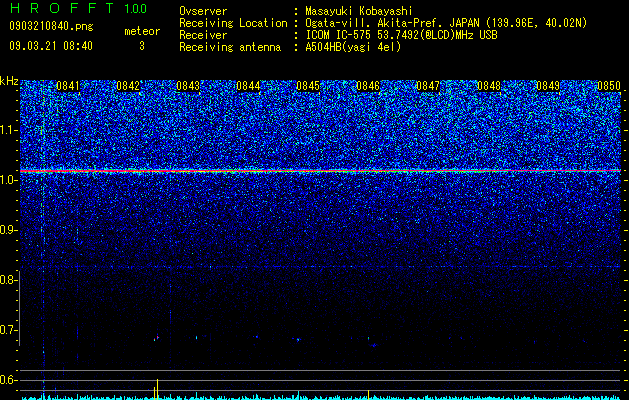Select the 0843 time label

[188, 86]
